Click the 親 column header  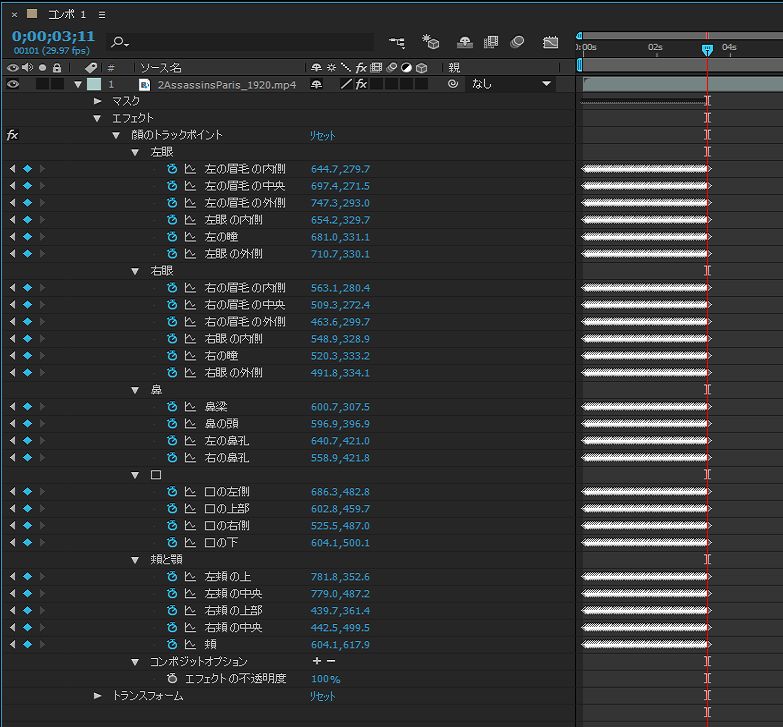(454, 67)
